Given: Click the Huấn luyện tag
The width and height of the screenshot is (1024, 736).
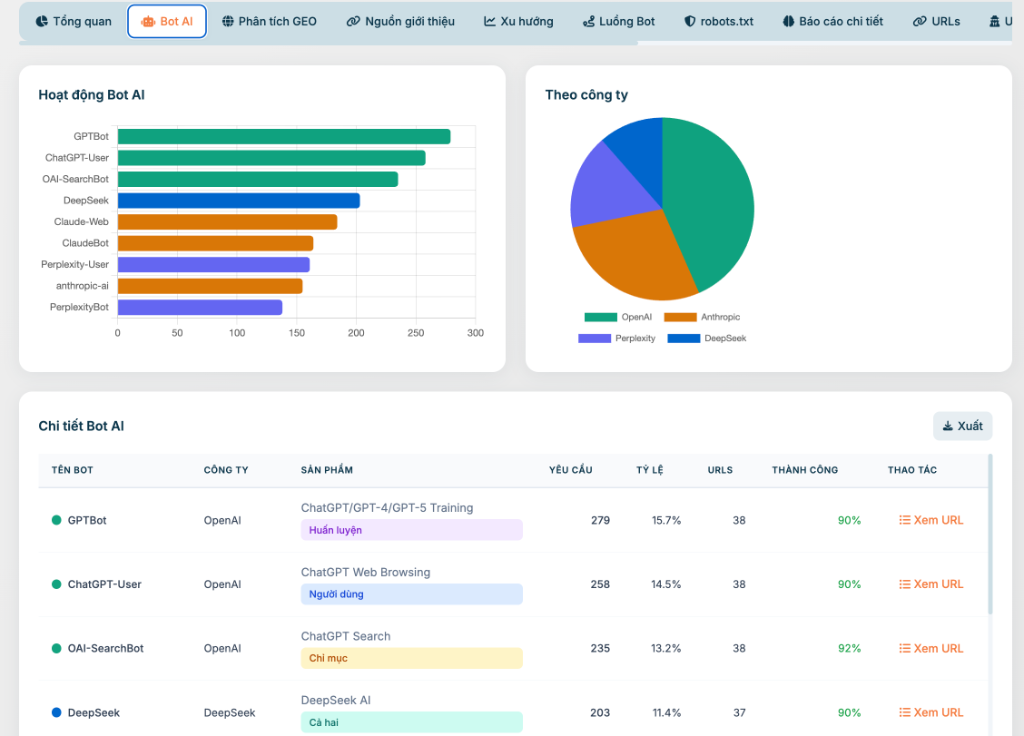Looking at the screenshot, I should coord(411,530).
